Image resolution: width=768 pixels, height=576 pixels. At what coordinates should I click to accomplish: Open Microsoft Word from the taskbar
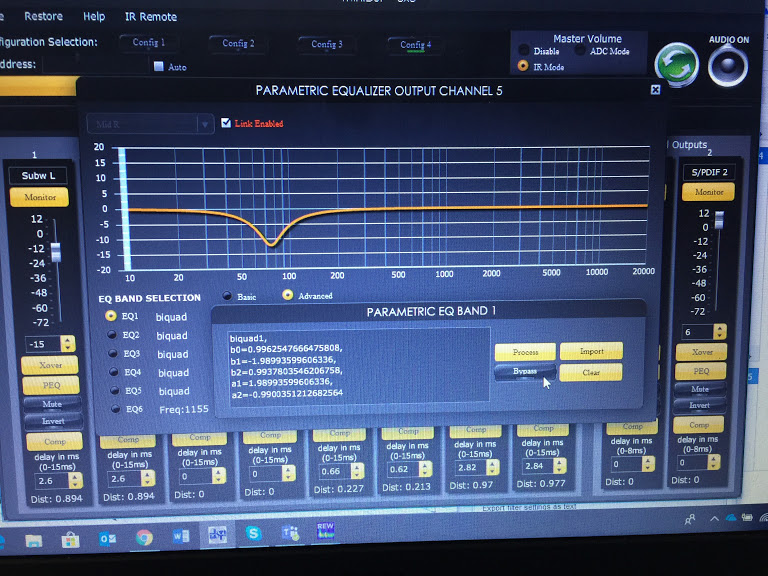pos(181,536)
